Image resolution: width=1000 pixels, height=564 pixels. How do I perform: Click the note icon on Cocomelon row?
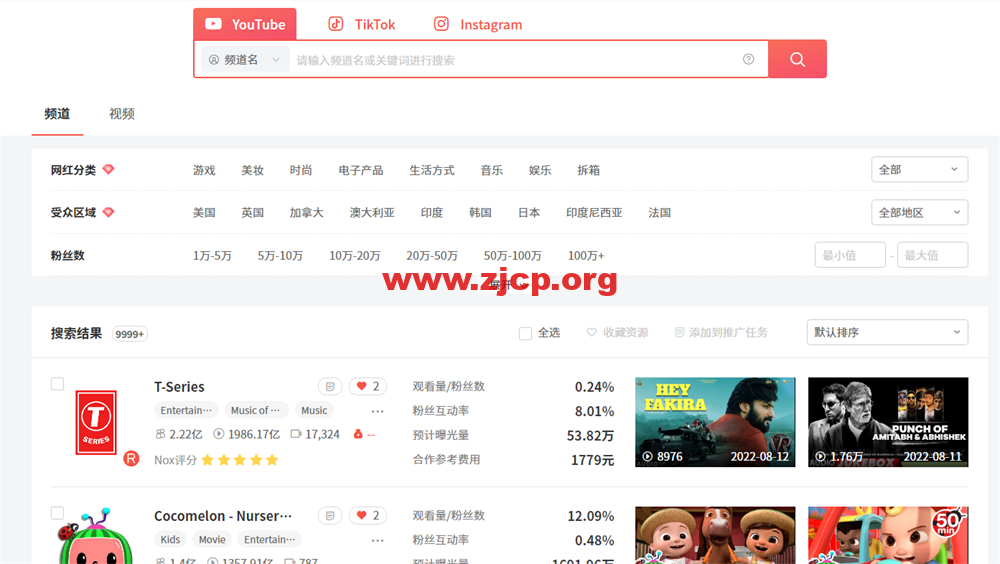330,515
